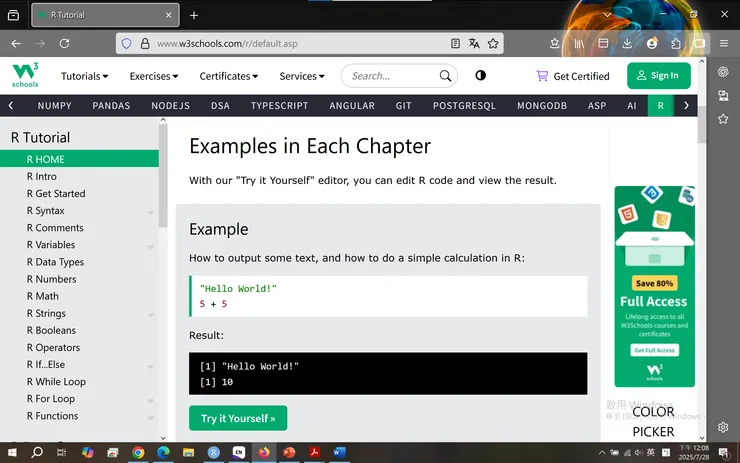Select the PANDAS topic tab
Viewport: 740px width, 463px height.
[x=111, y=106]
